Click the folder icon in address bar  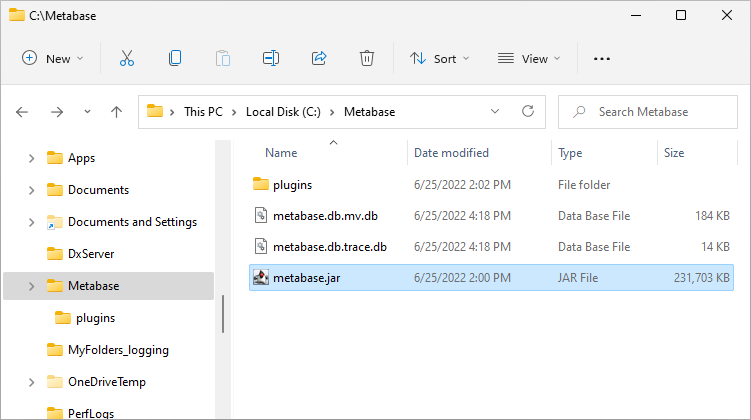click(x=155, y=111)
